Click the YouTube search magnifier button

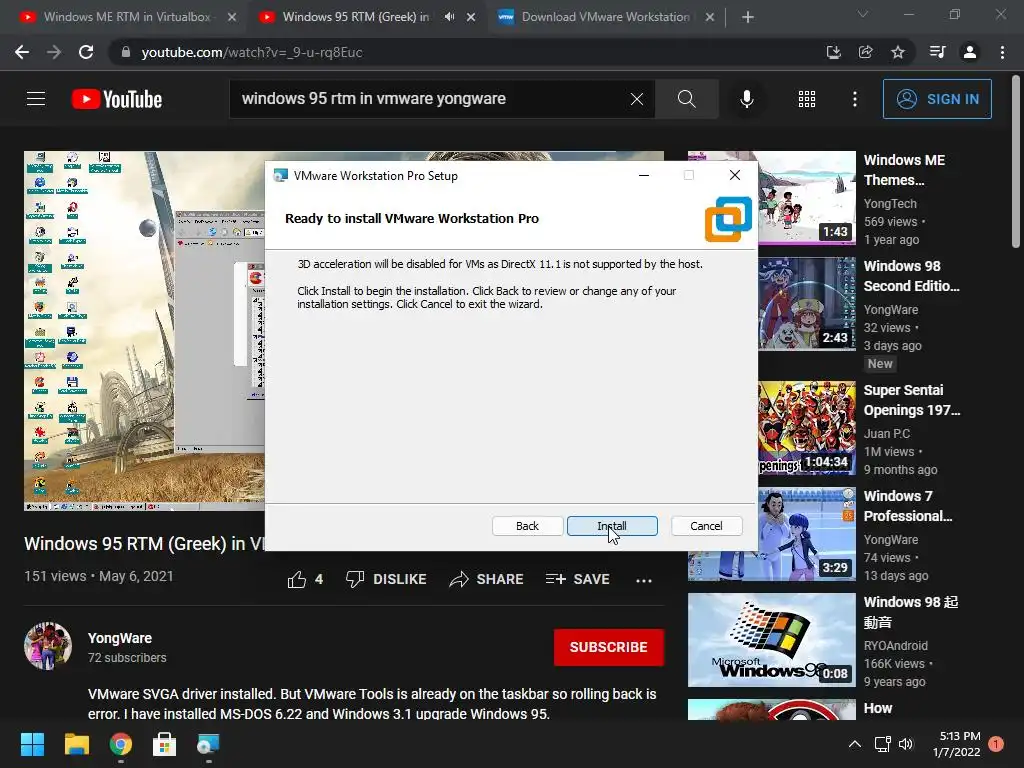point(686,99)
